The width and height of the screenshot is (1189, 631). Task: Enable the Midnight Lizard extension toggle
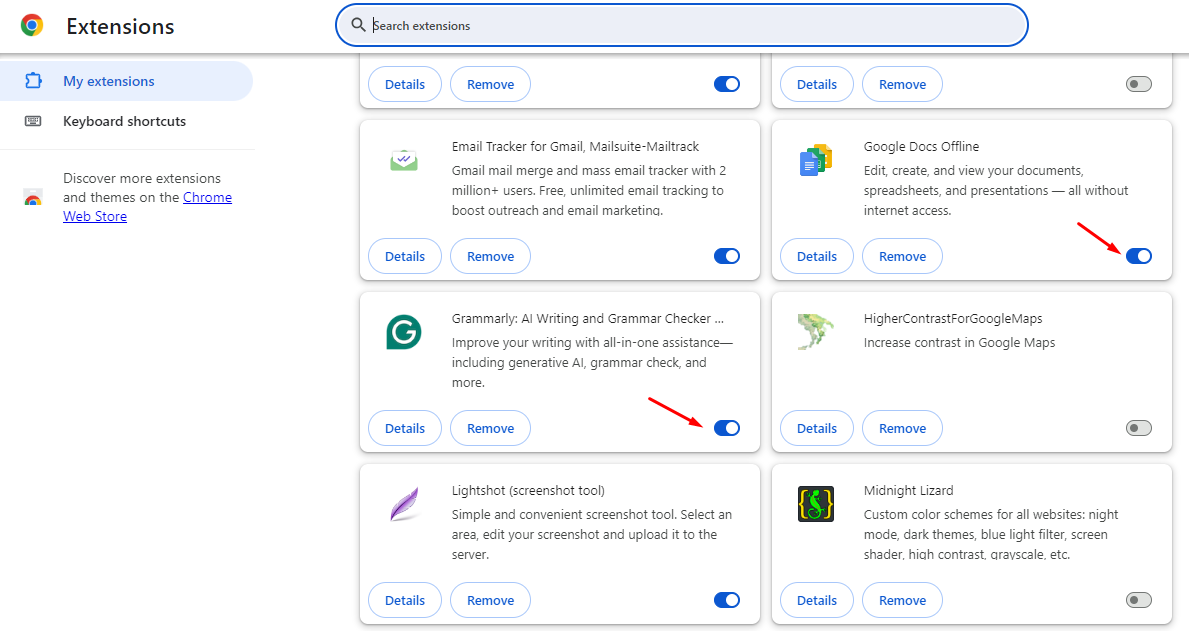click(1138, 600)
